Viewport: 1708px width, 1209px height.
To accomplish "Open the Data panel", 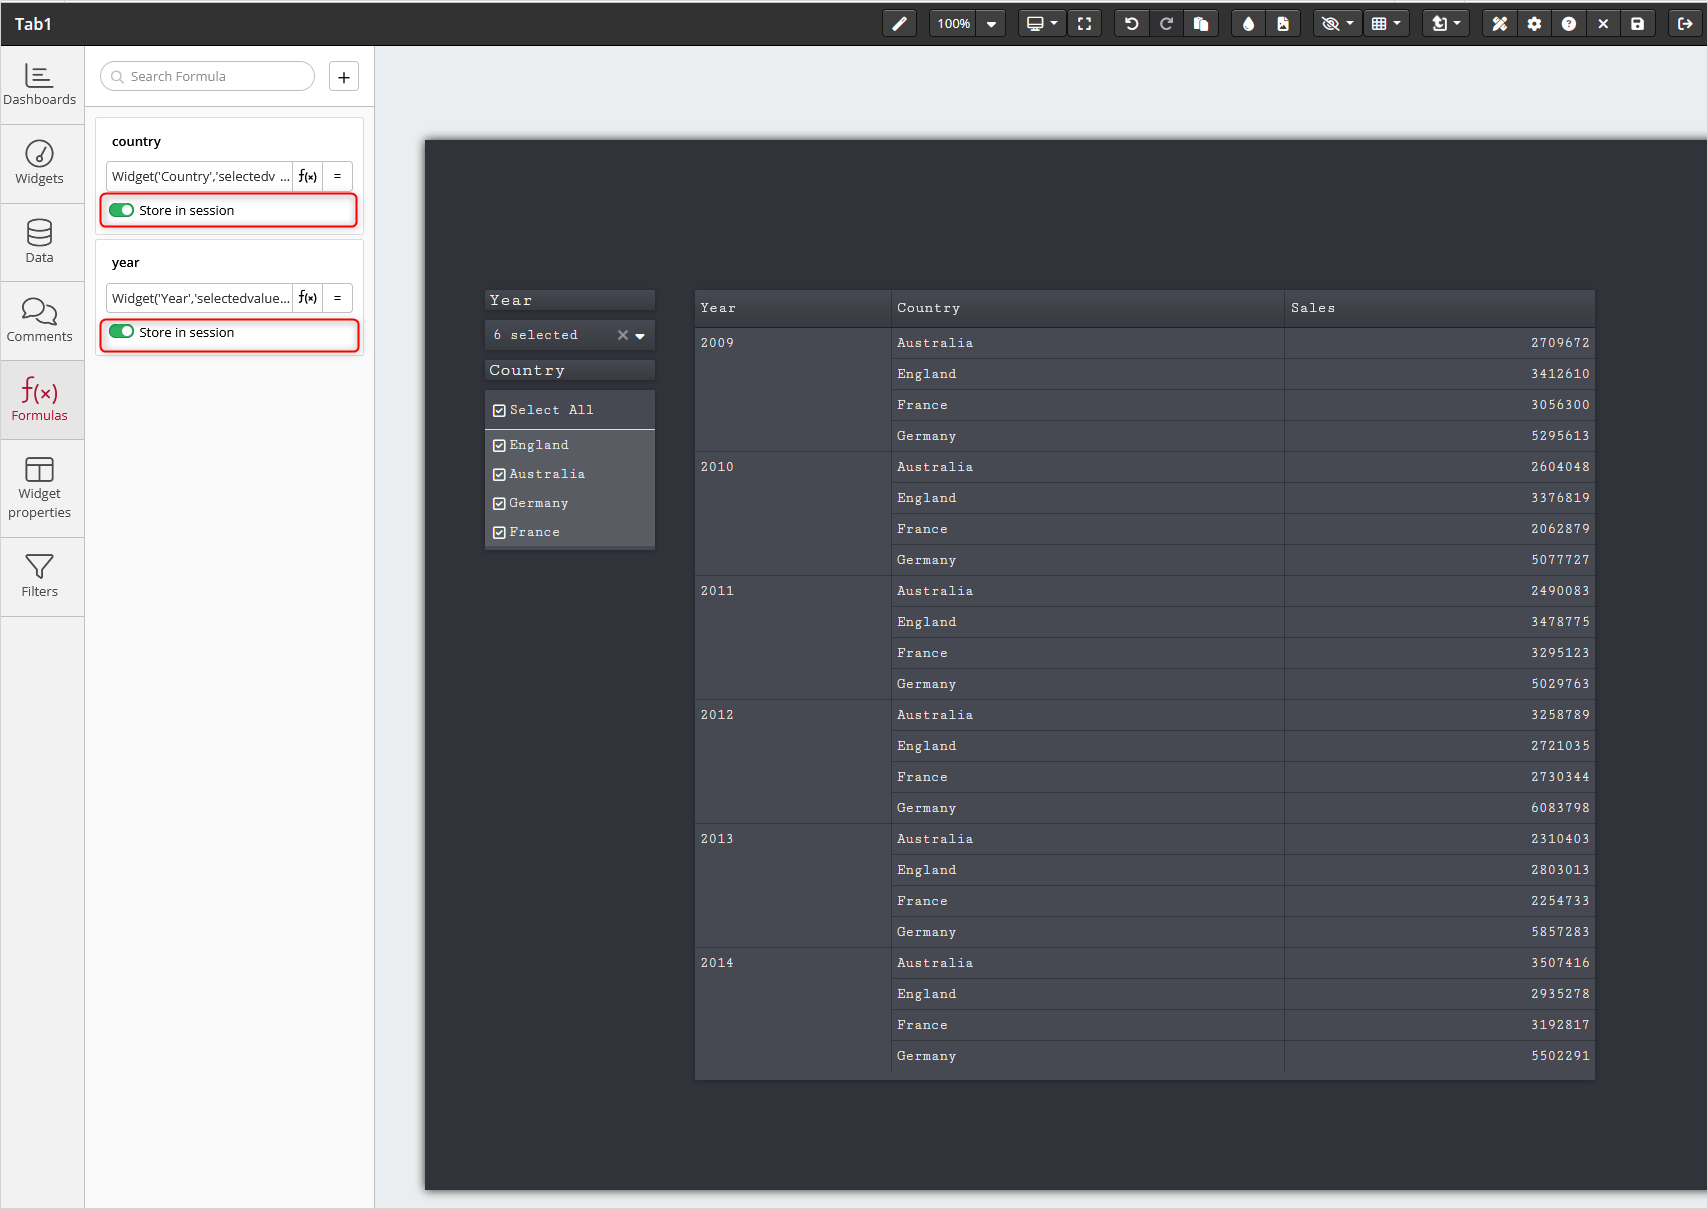I will coord(40,242).
